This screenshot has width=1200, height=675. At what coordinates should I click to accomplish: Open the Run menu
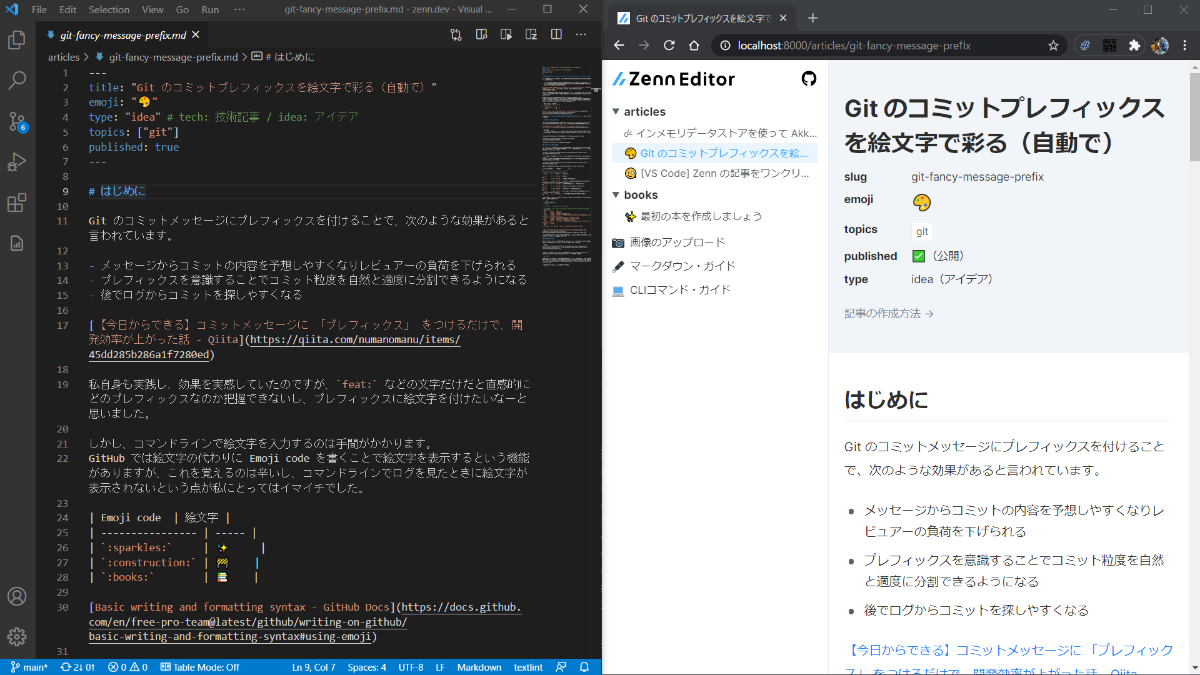coord(210,9)
